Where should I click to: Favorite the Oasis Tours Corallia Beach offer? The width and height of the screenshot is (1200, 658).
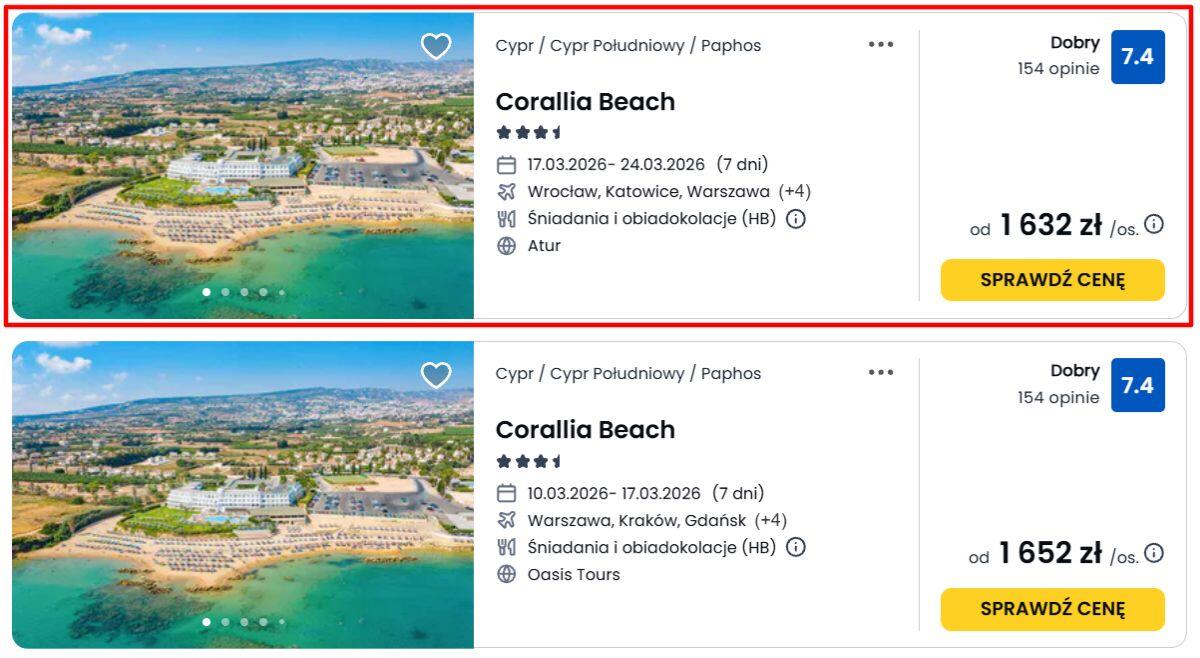click(x=436, y=375)
